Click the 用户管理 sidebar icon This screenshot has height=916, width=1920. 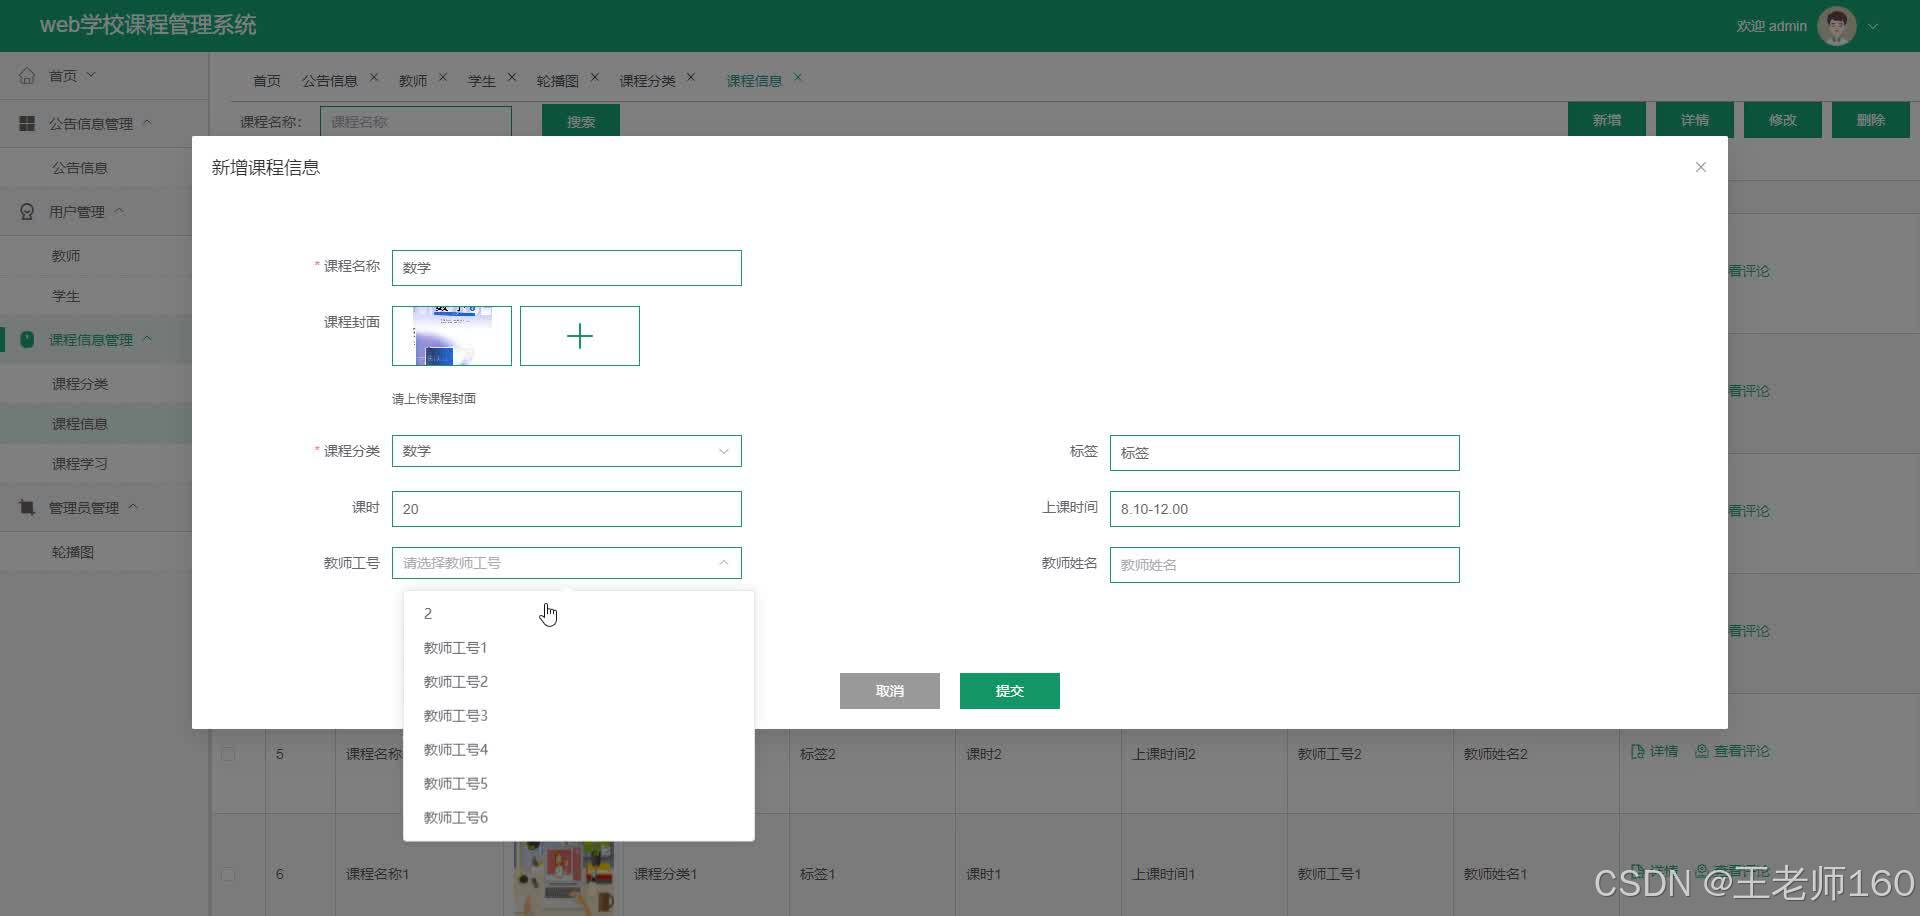(27, 212)
